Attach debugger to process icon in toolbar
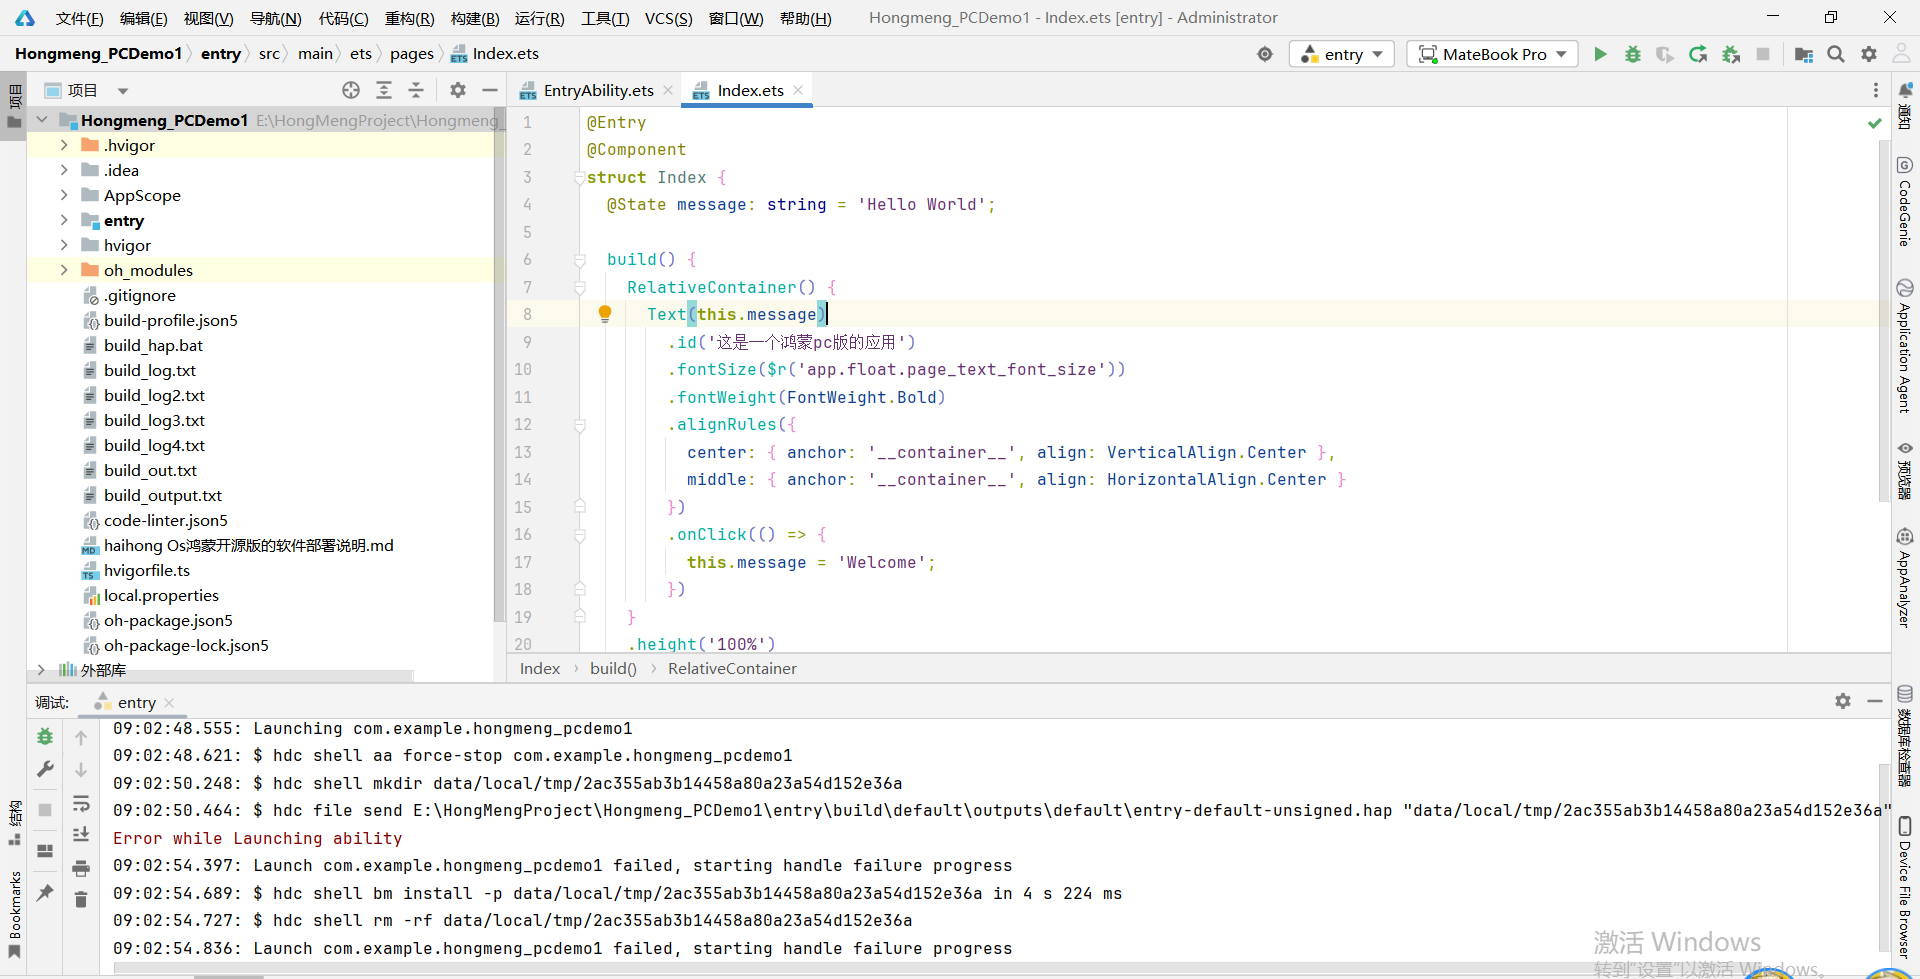1920x979 pixels. coord(1731,54)
